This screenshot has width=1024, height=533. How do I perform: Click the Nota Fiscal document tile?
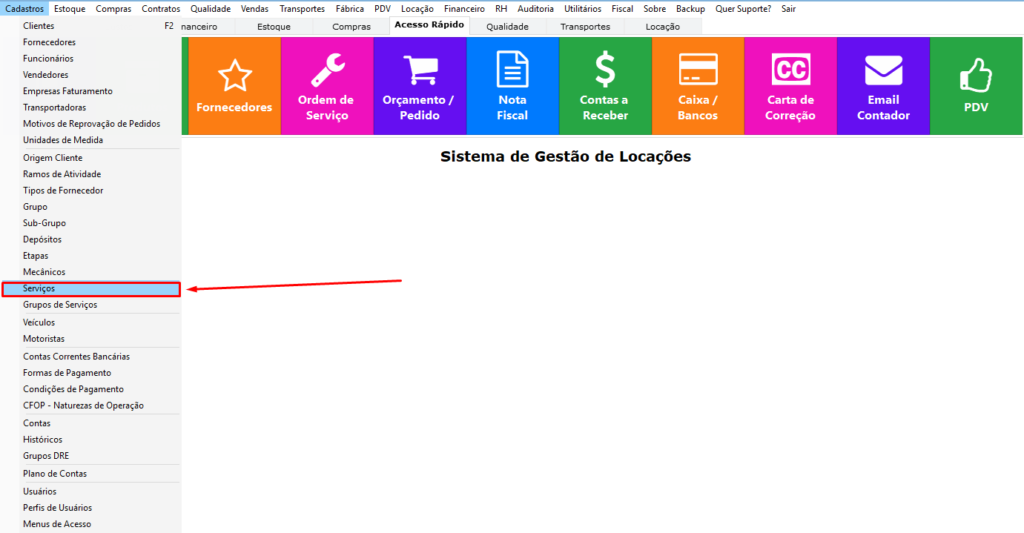[512, 86]
